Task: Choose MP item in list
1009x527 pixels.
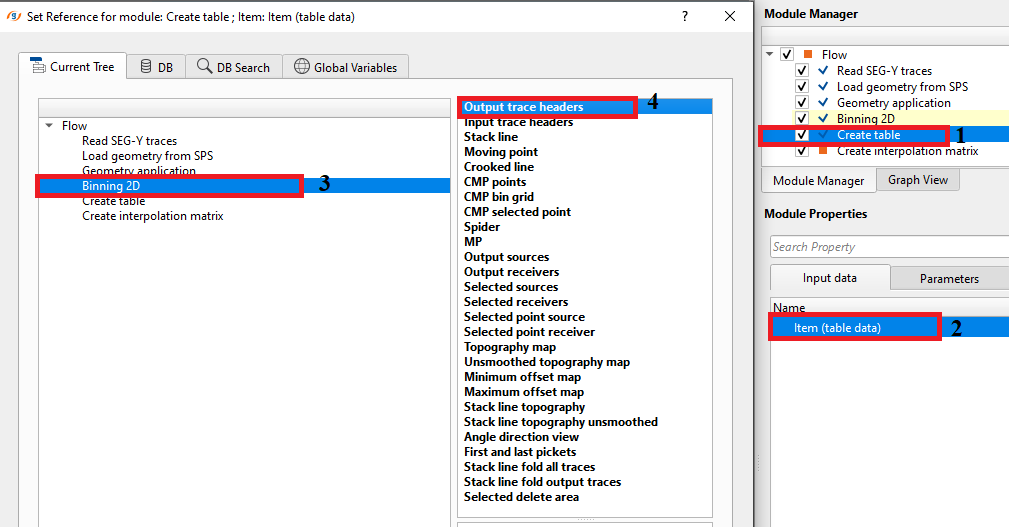Action: (473, 242)
